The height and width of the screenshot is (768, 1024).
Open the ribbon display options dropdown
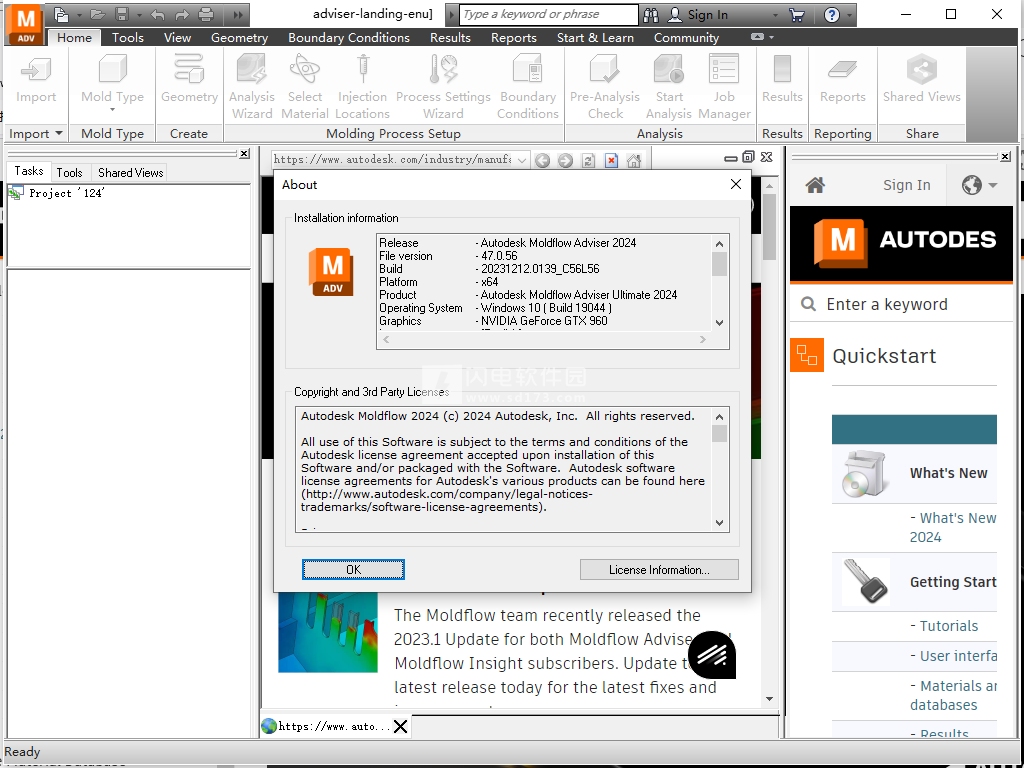(x=761, y=37)
